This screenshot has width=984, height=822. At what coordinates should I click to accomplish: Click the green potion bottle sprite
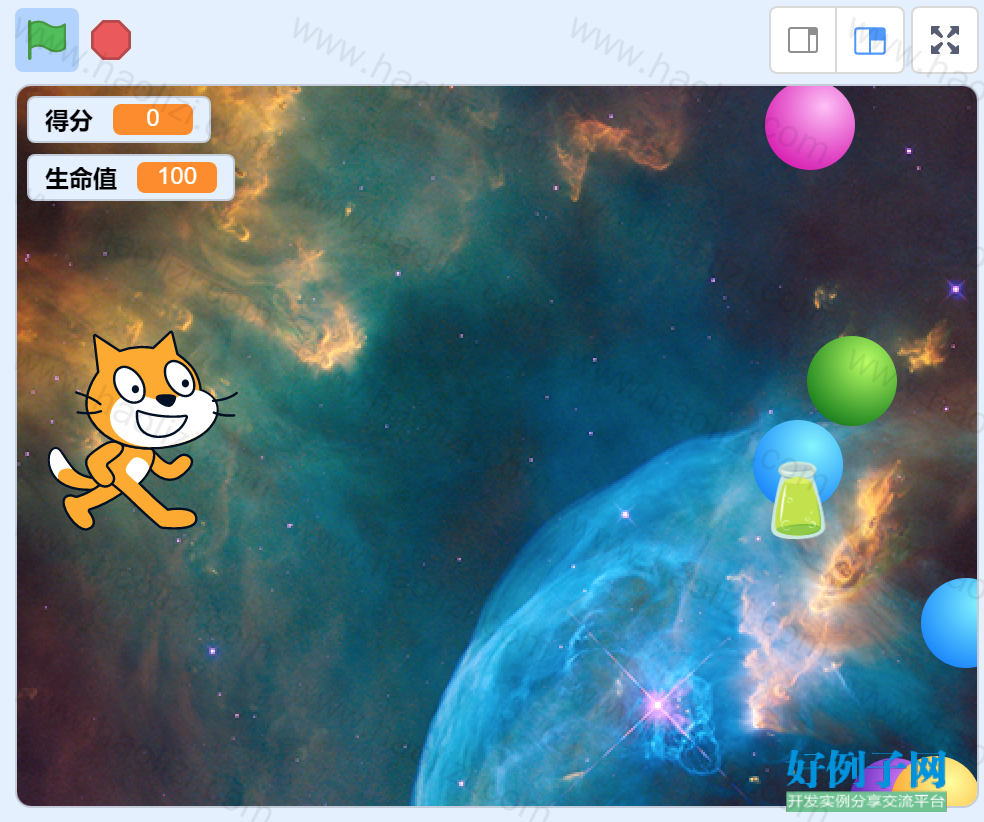[798, 500]
